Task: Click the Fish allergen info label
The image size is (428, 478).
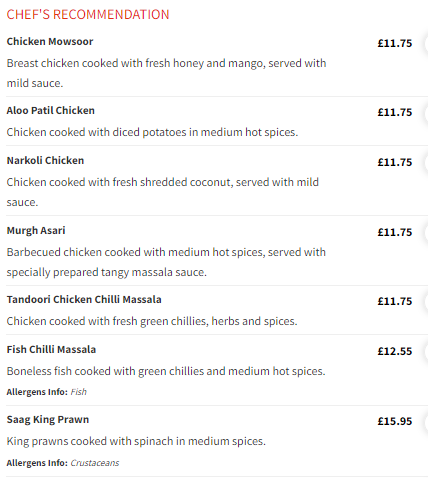Action: click(x=79, y=392)
